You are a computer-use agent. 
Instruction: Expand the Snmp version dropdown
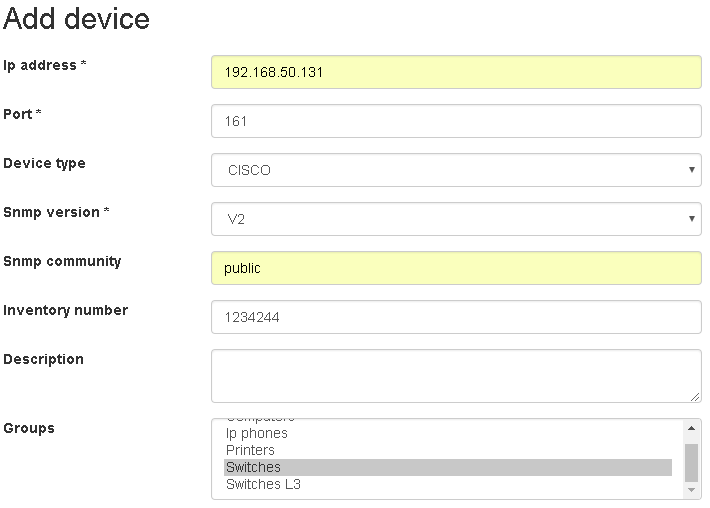pyautogui.click(x=456, y=219)
